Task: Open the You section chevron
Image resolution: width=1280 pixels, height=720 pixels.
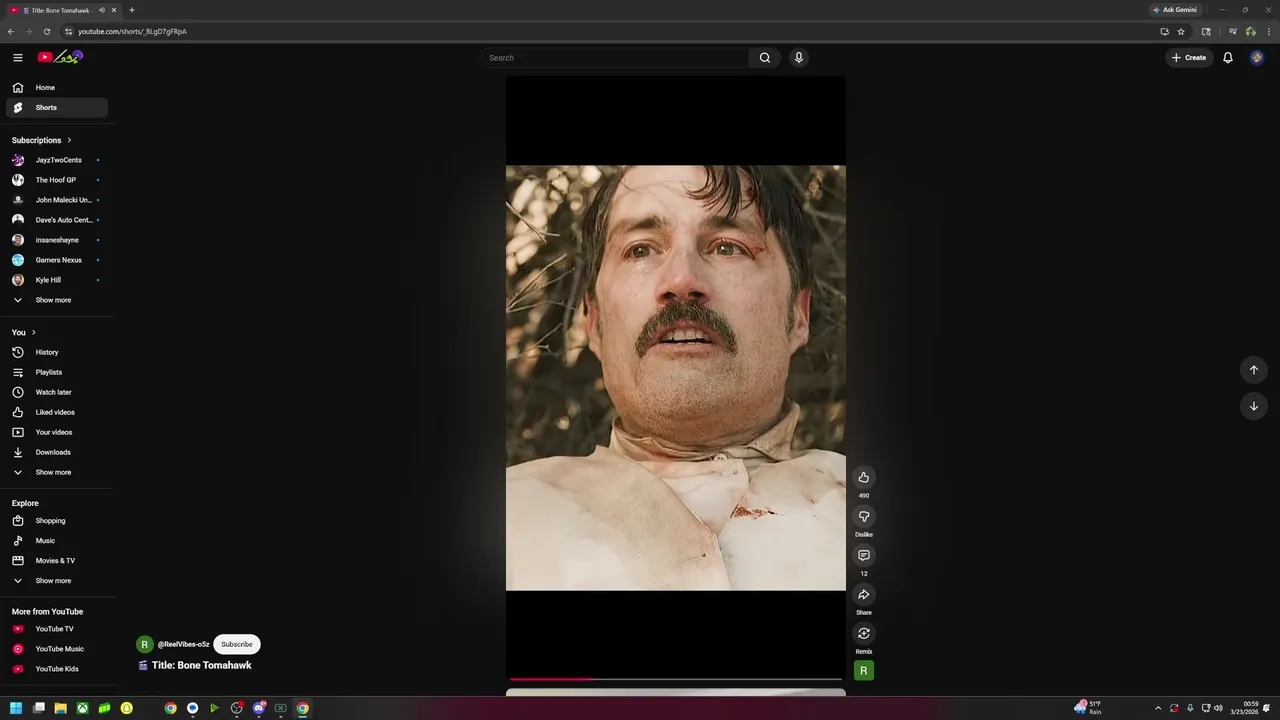Action: (33, 332)
